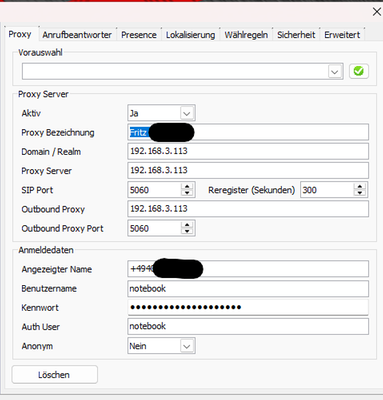
Task: Open the Lokalisierung tab
Action: pyautogui.click(x=190, y=35)
